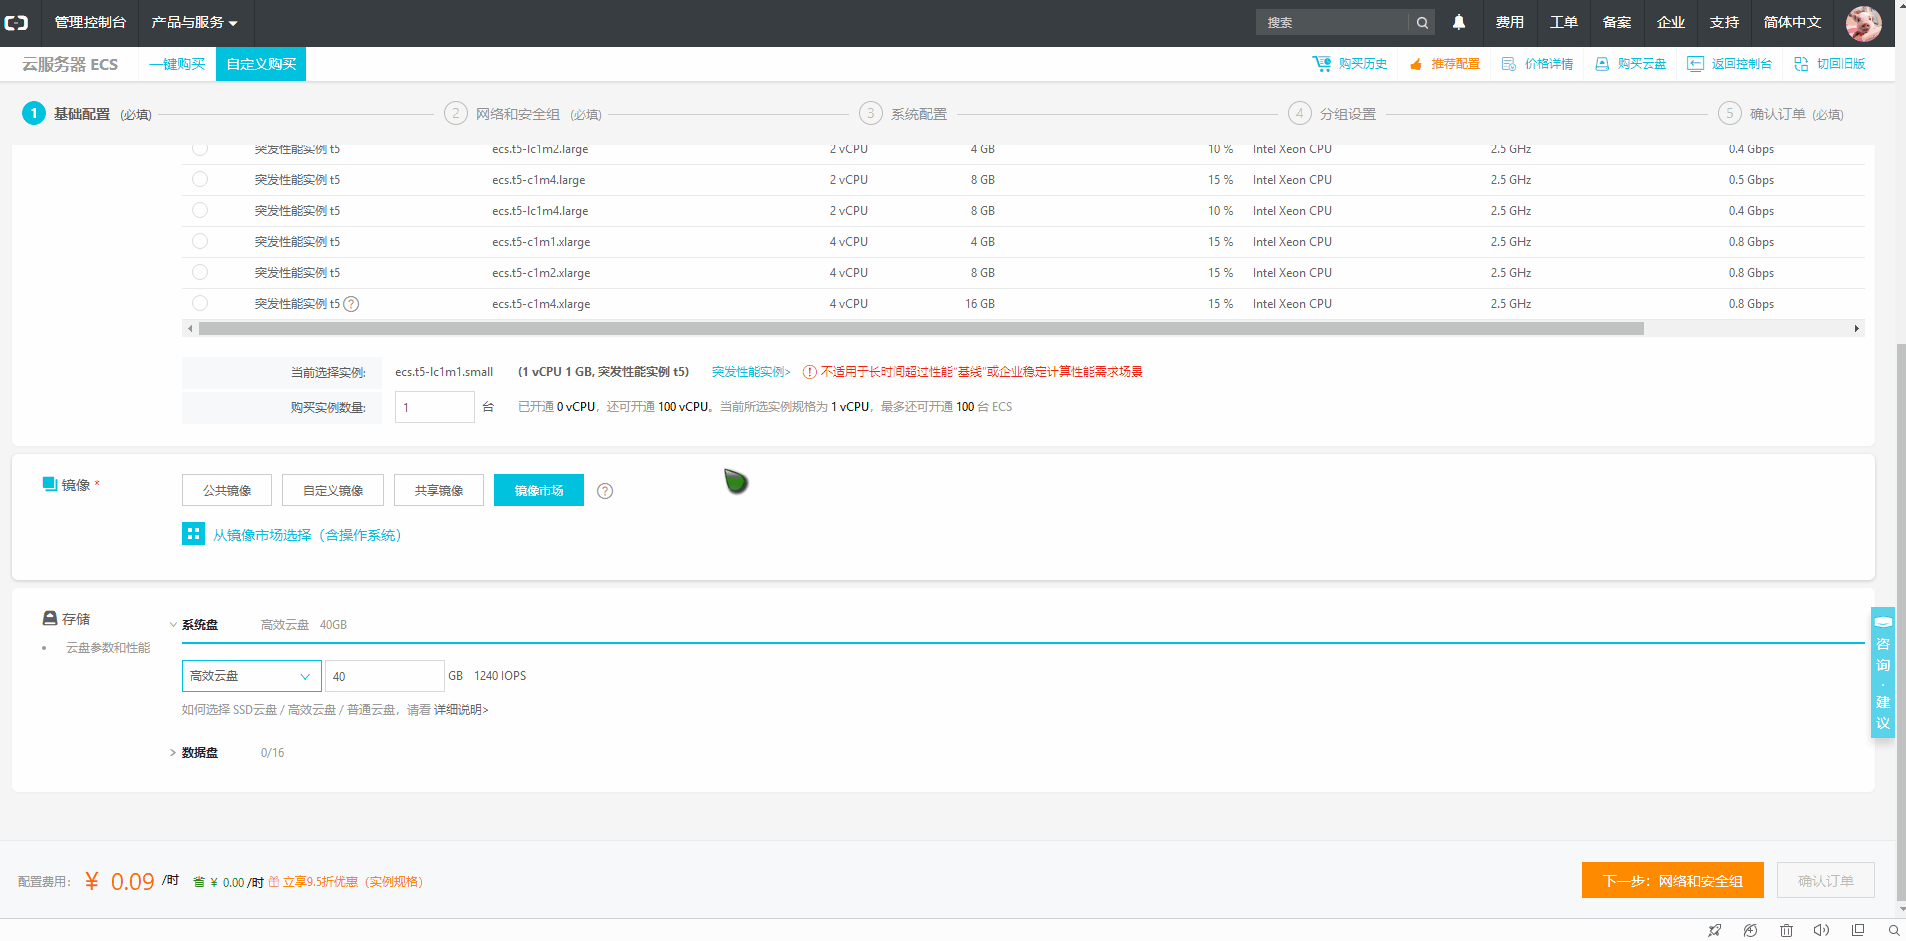
Task: Go to 管理控制台
Action: click(x=90, y=22)
